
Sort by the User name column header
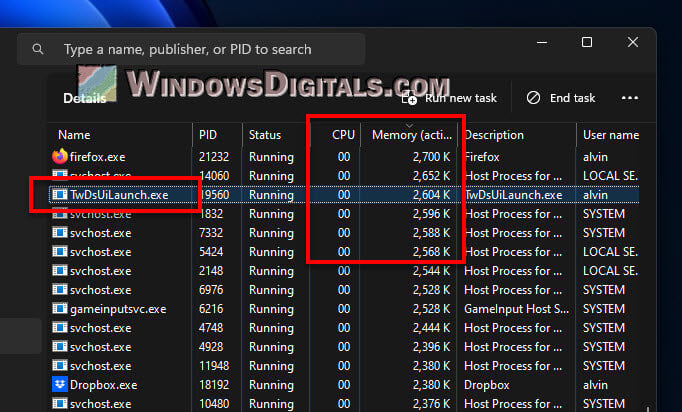click(611, 135)
